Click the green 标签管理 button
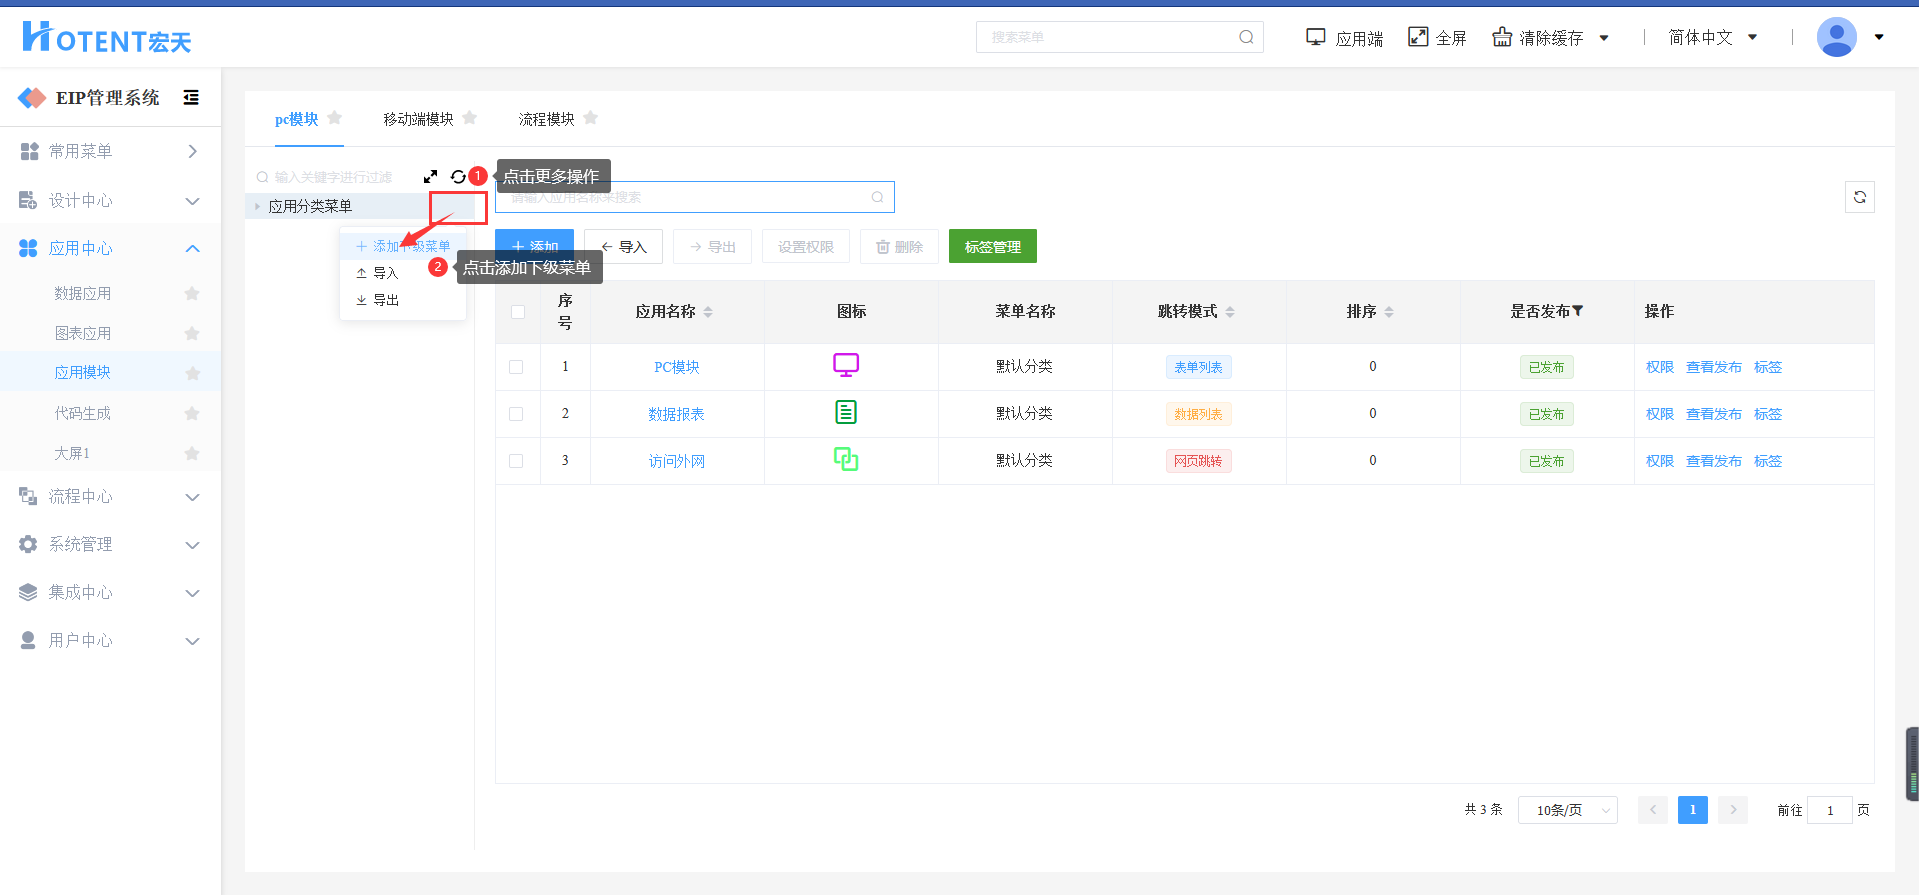1919x895 pixels. coord(992,247)
